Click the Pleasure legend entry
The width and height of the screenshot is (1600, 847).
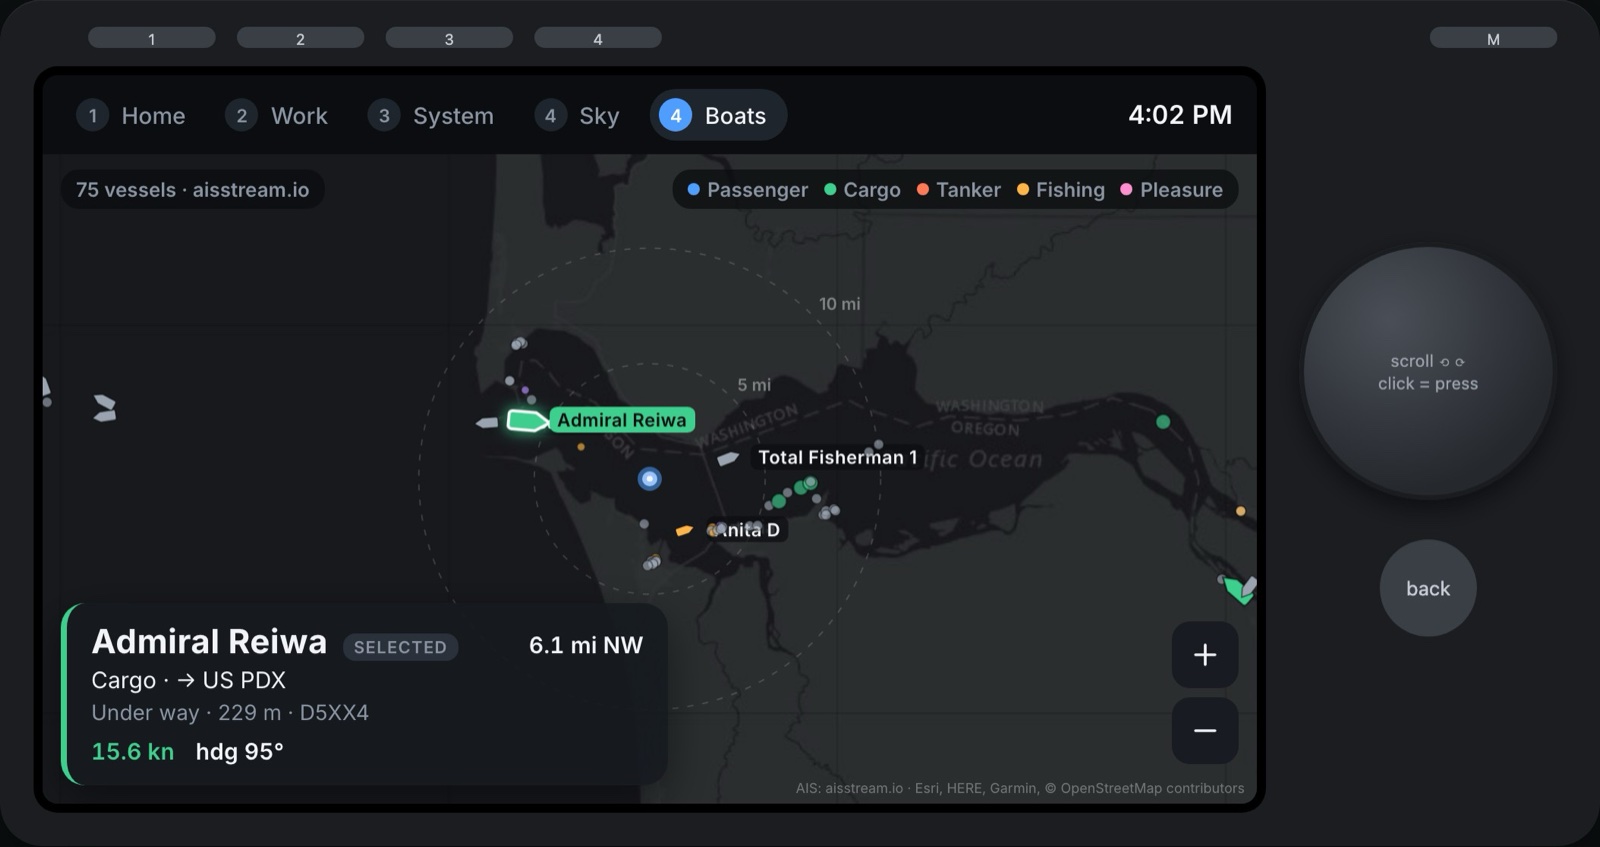point(1171,190)
